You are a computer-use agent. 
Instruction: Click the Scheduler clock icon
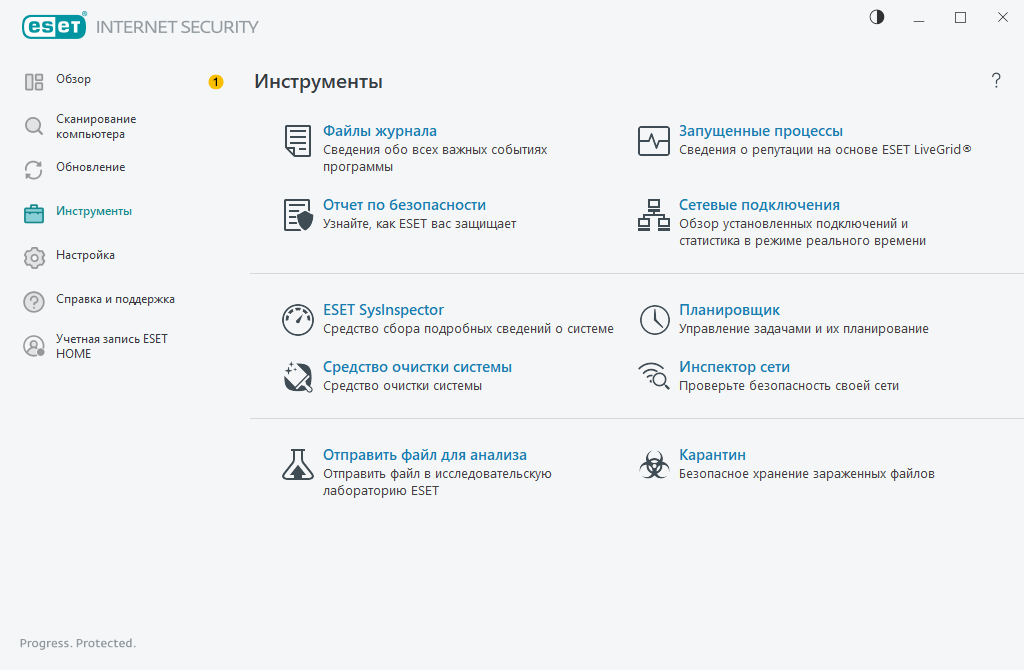click(654, 320)
